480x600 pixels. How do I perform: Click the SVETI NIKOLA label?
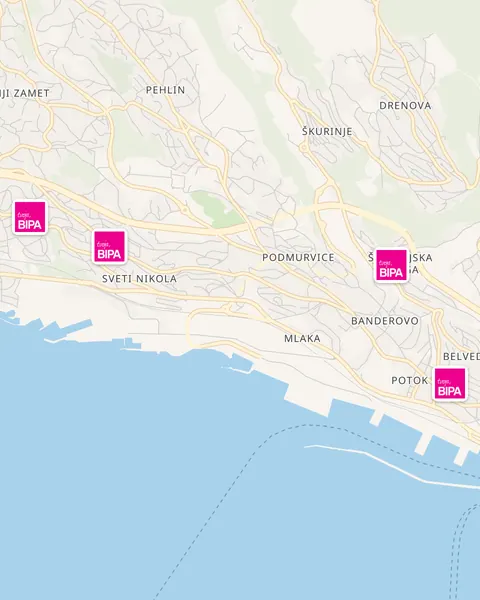coord(139,279)
